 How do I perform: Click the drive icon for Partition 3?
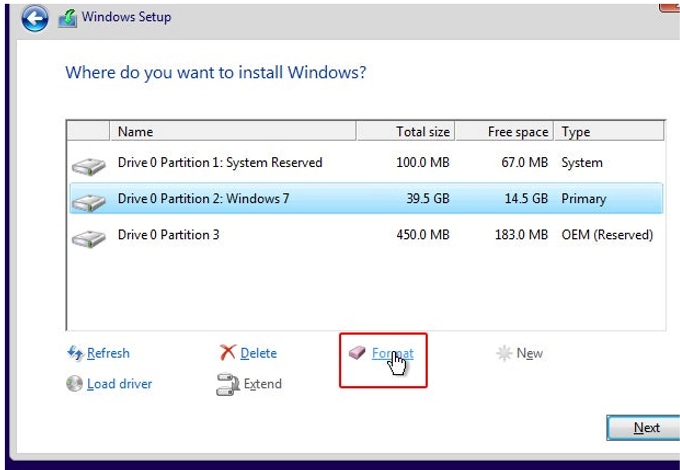(89, 238)
